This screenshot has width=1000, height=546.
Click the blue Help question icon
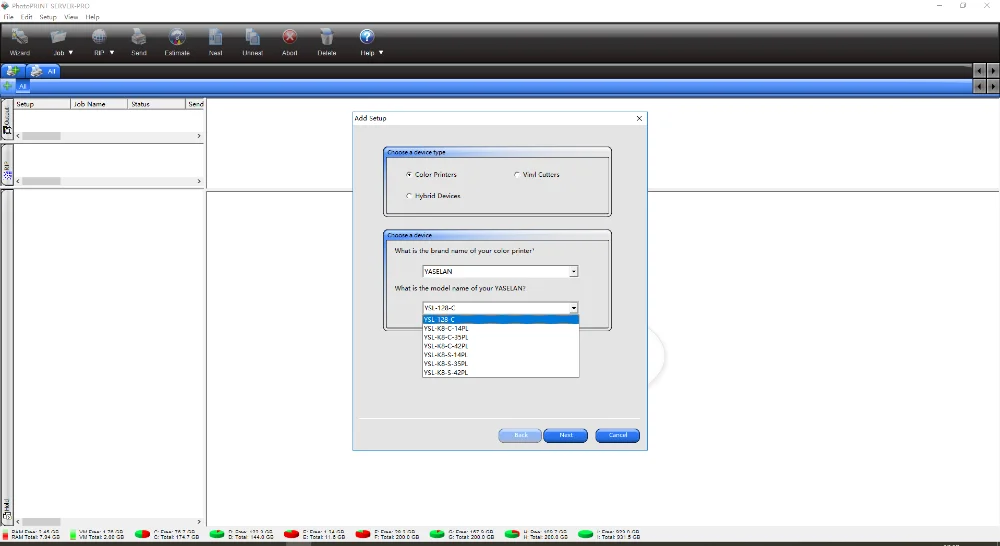(366, 37)
